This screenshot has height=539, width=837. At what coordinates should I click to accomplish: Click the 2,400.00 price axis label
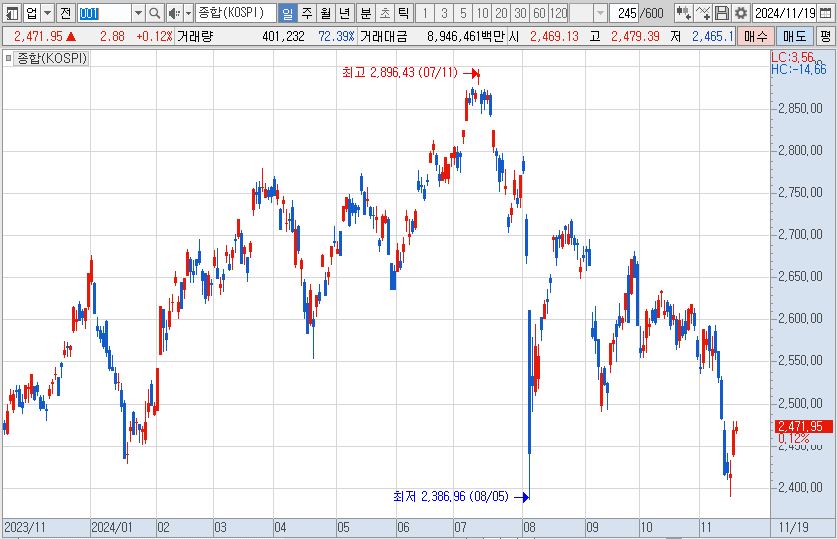point(800,487)
